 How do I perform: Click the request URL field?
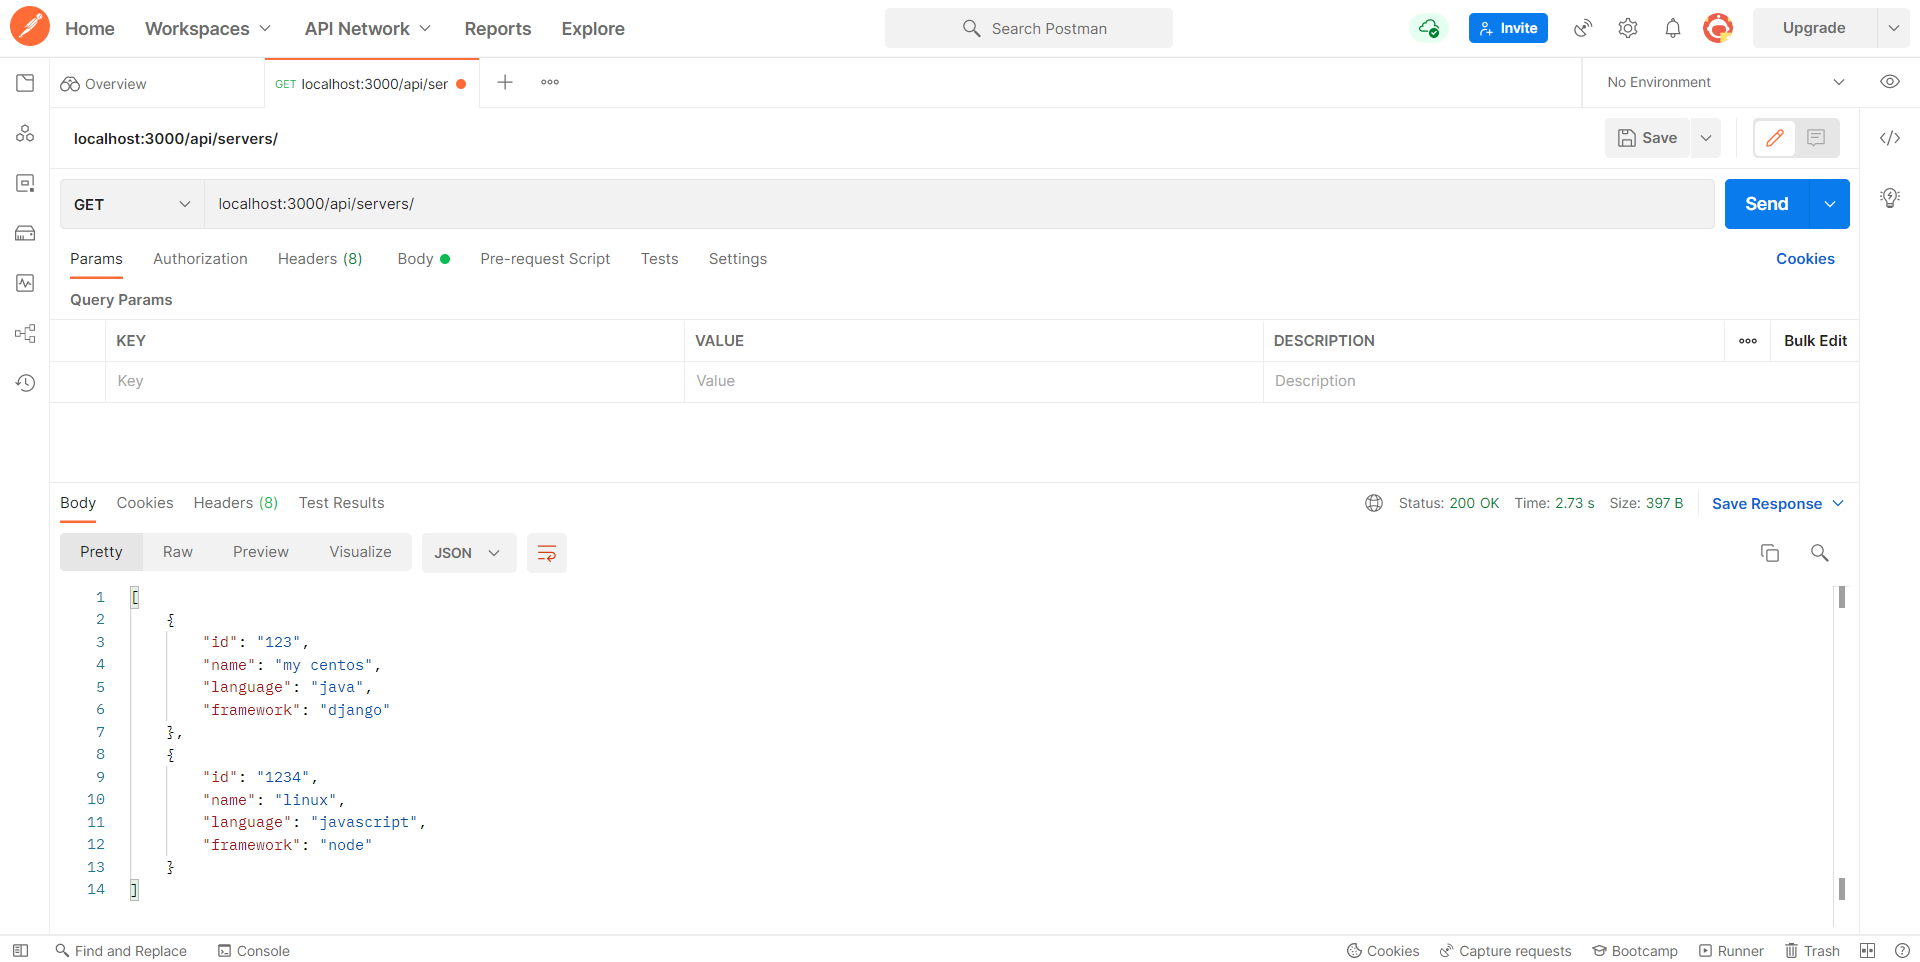tap(960, 204)
